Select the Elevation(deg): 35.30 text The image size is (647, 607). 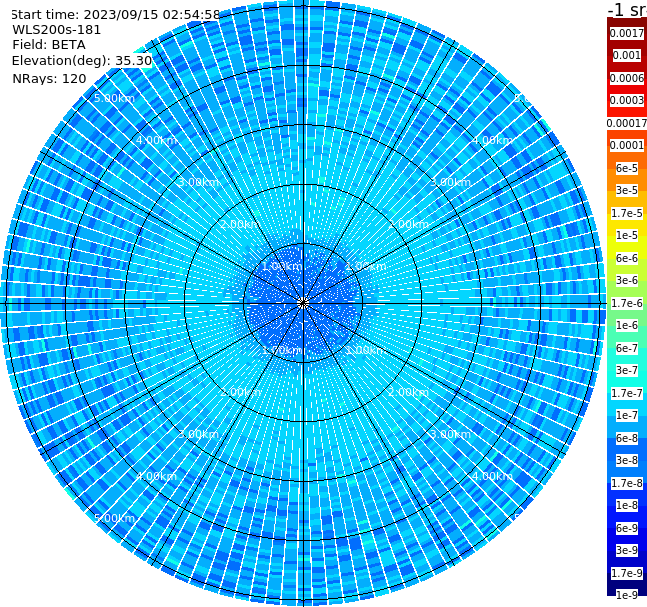pyautogui.click(x=82, y=61)
